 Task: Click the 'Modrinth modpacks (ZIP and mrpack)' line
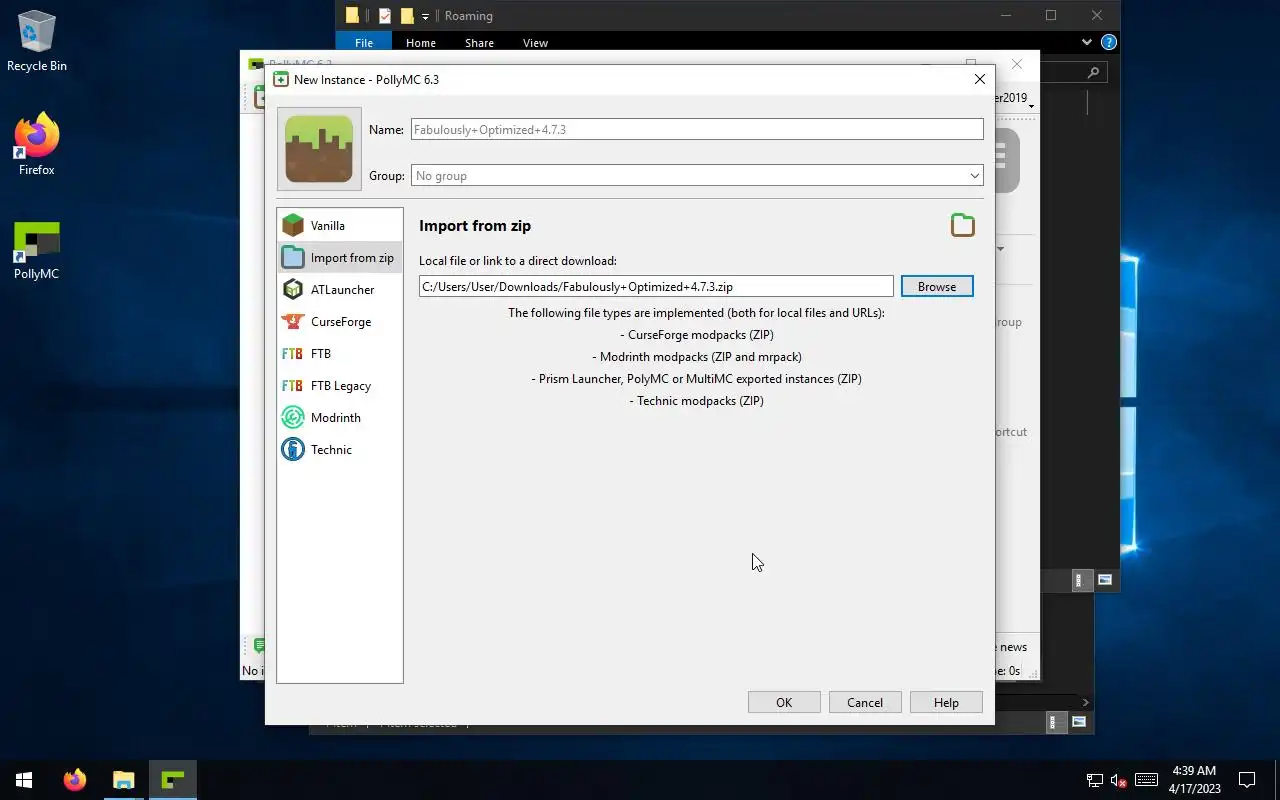(697, 357)
